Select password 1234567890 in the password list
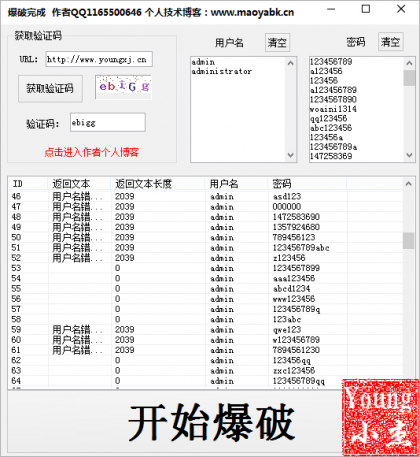 [x=333, y=99]
